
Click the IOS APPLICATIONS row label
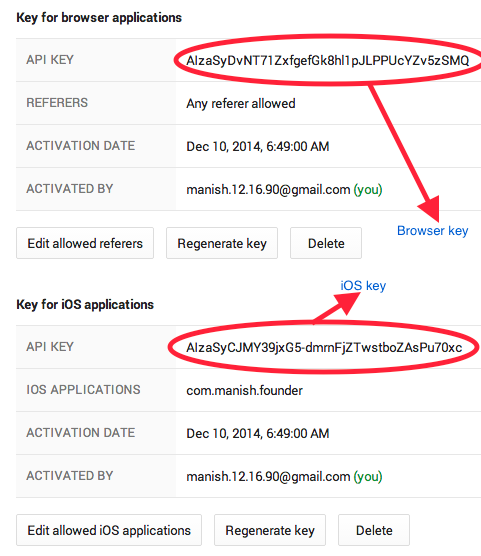click(x=83, y=390)
